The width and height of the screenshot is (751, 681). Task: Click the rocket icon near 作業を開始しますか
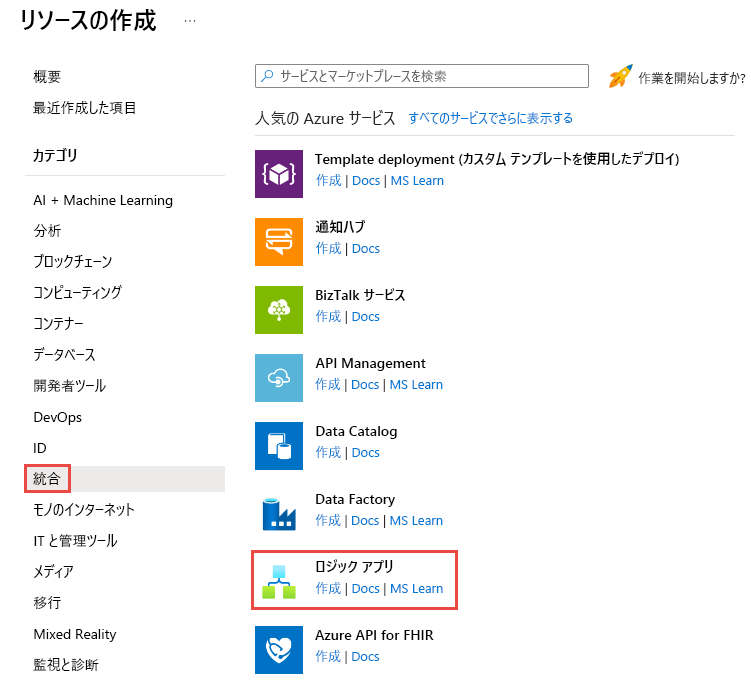click(x=620, y=76)
